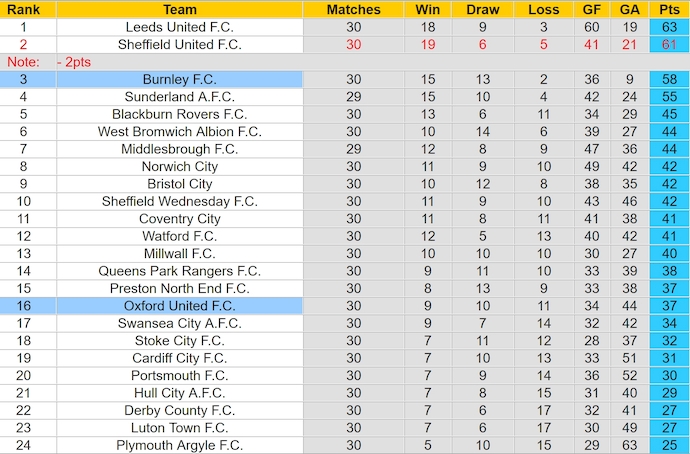Sort by the Matches column header
Screen dimensions: 690x454
coord(353,9)
